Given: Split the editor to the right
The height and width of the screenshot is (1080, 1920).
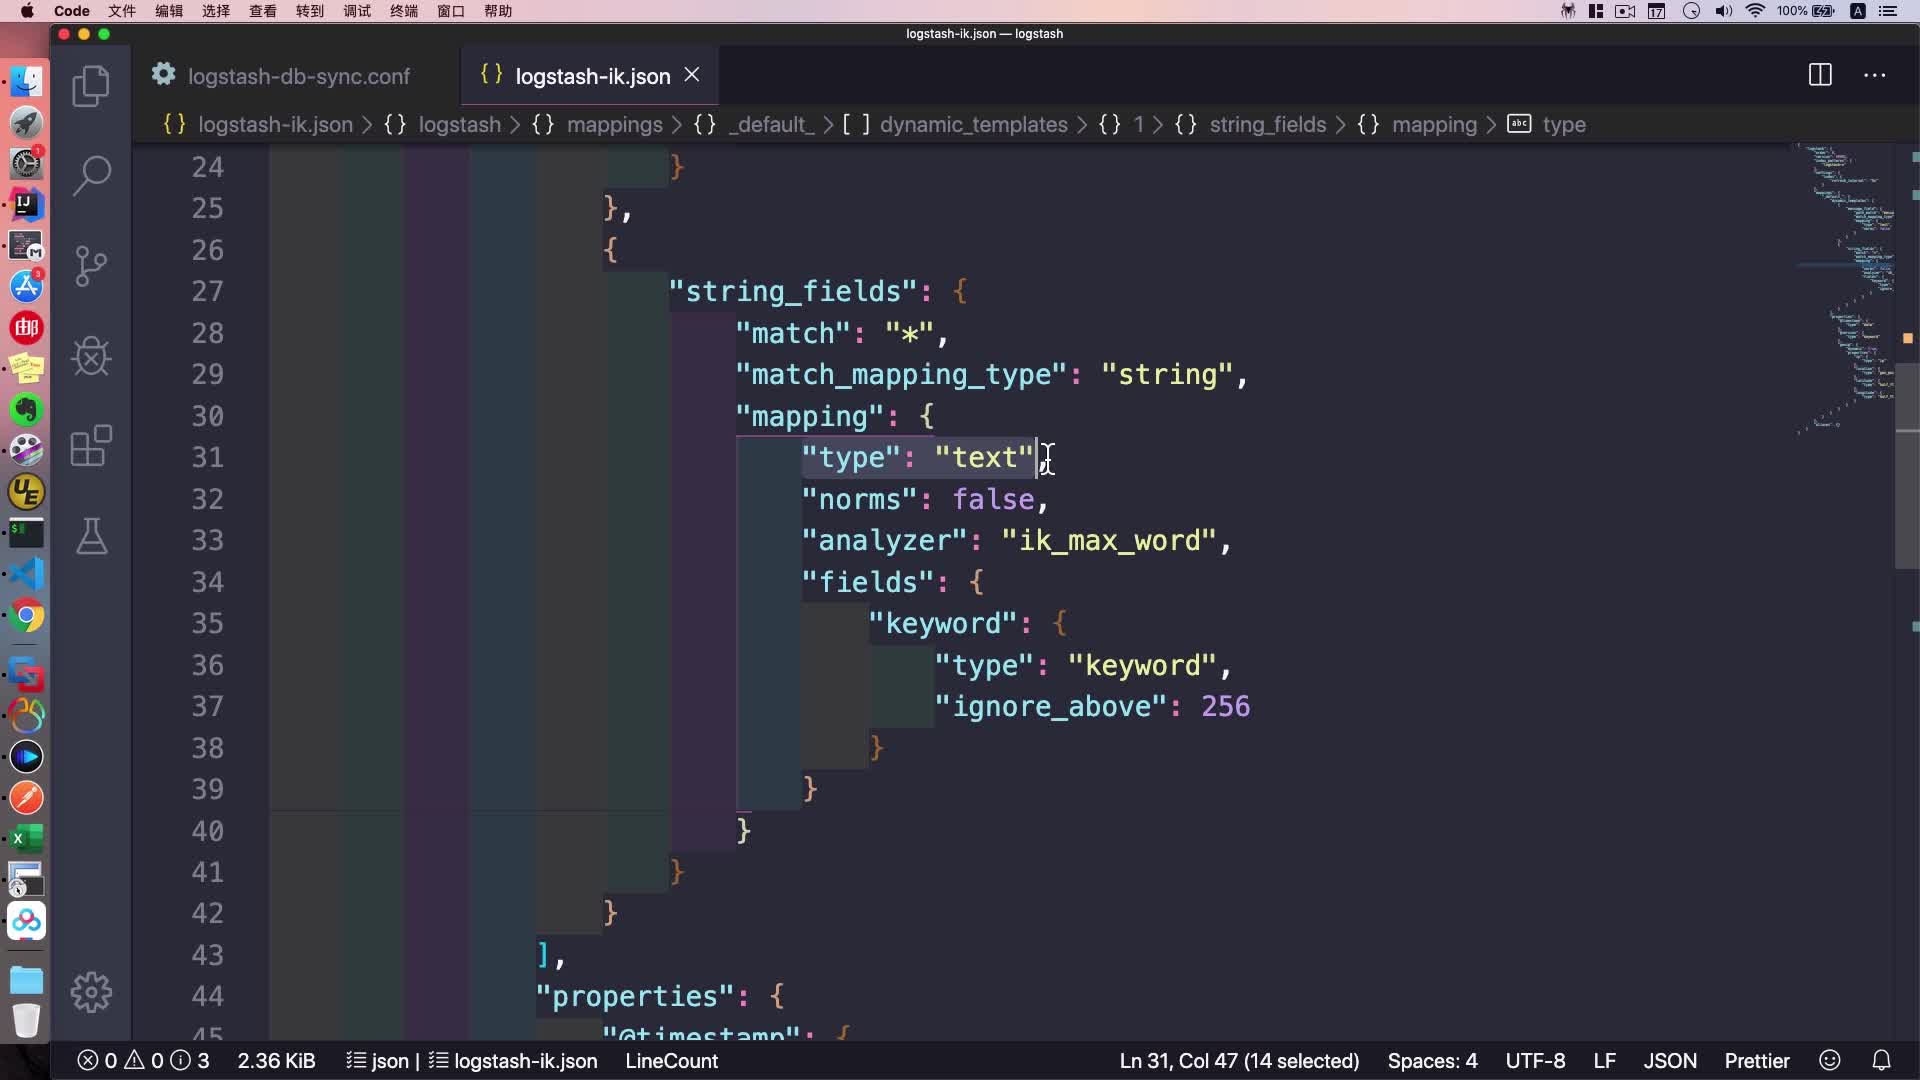Looking at the screenshot, I should tap(1820, 75).
